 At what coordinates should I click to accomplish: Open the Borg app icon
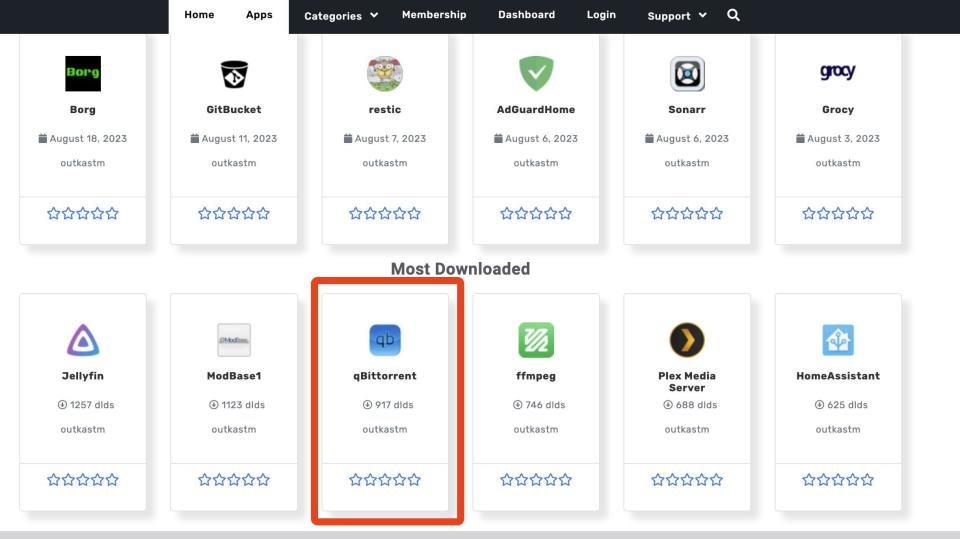pos(83,74)
